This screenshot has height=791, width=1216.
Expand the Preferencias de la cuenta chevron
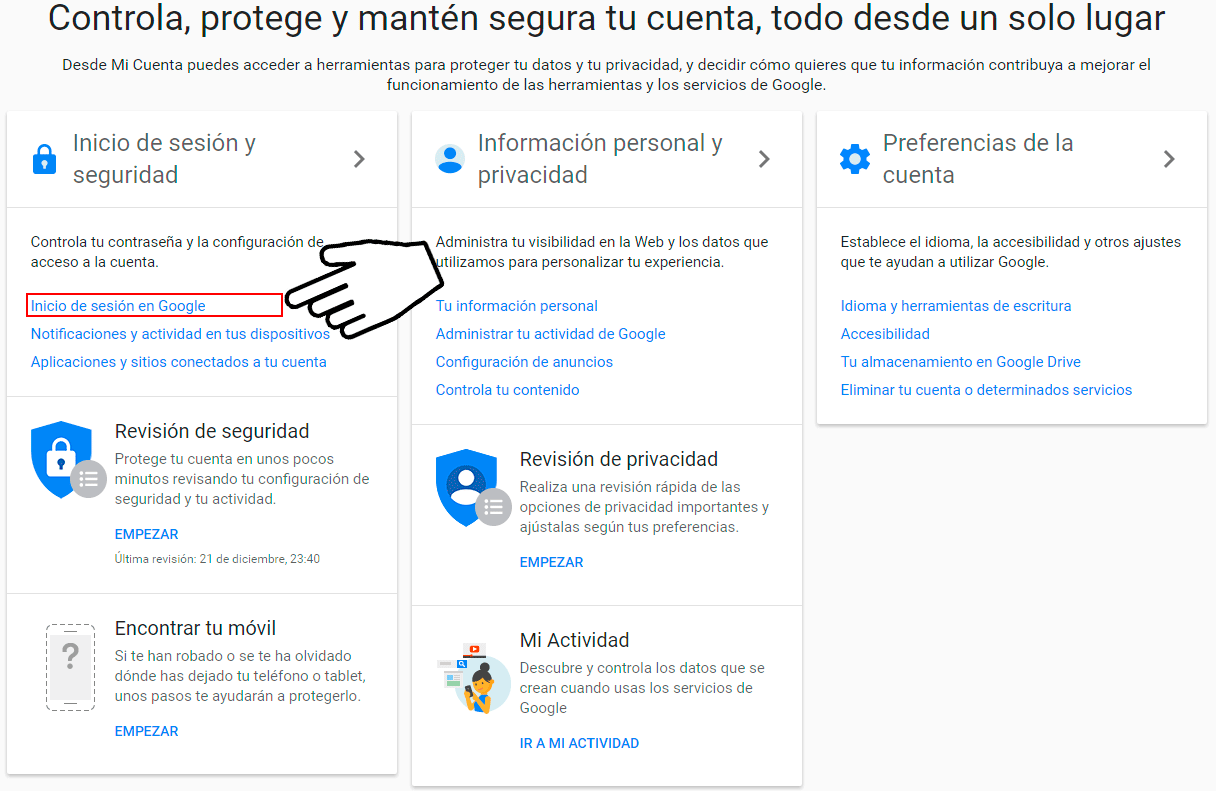[1170, 159]
